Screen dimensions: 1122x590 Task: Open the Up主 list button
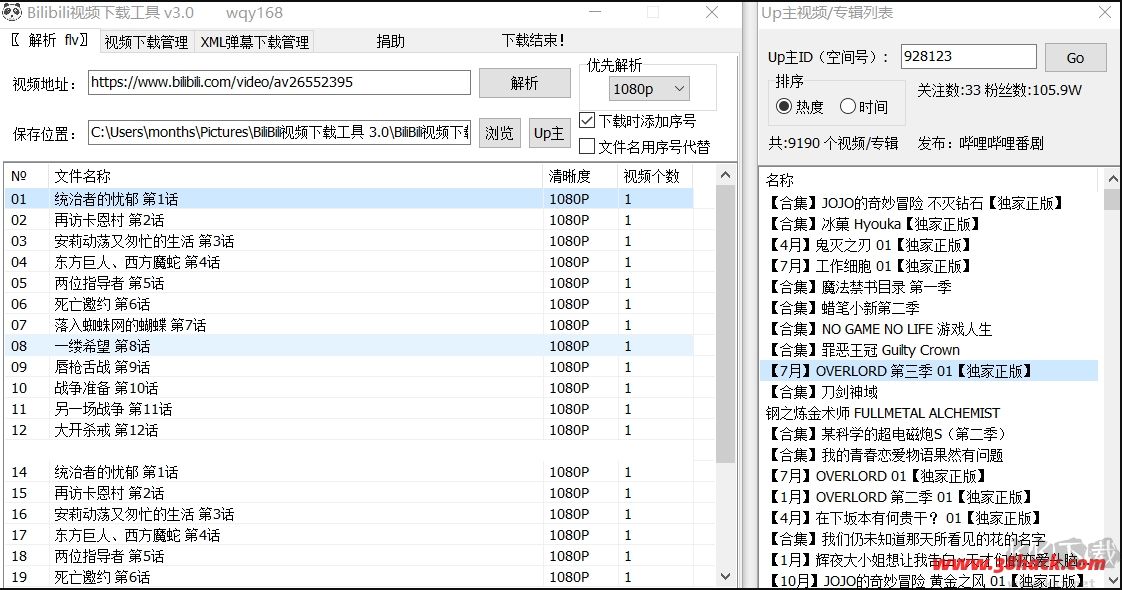pos(549,133)
